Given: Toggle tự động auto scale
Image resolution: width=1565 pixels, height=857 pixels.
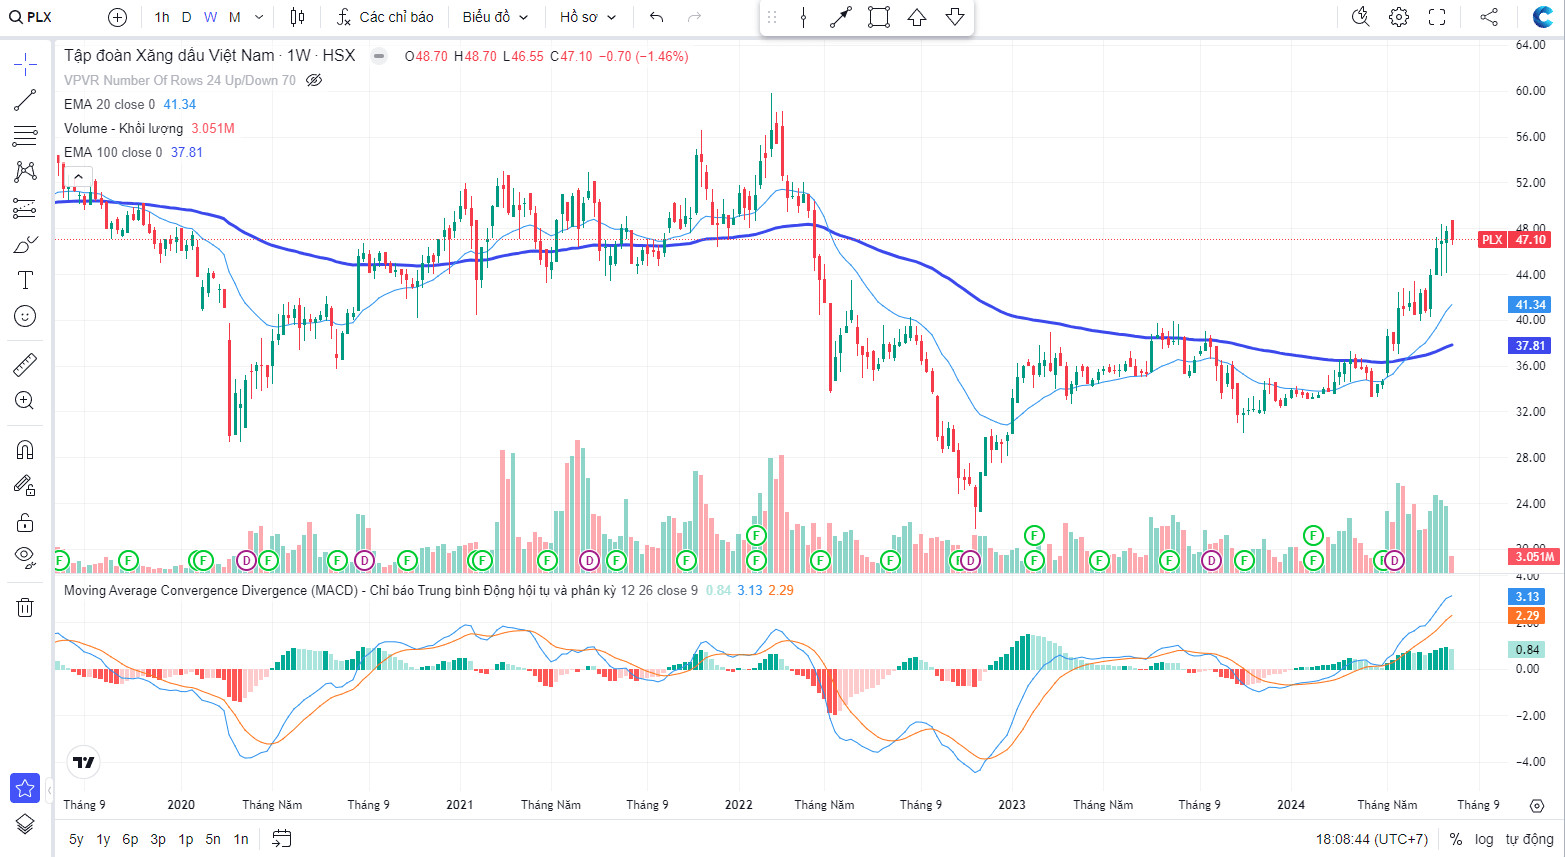Looking at the screenshot, I should coord(1530,839).
